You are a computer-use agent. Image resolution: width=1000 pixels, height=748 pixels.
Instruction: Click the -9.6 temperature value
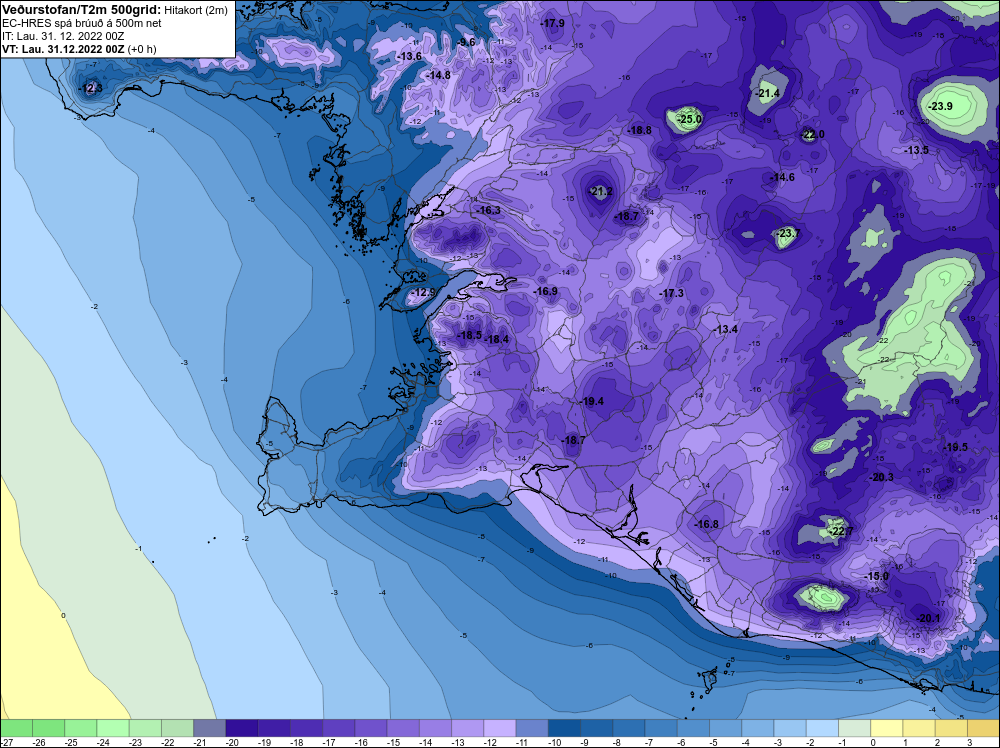pos(466,42)
